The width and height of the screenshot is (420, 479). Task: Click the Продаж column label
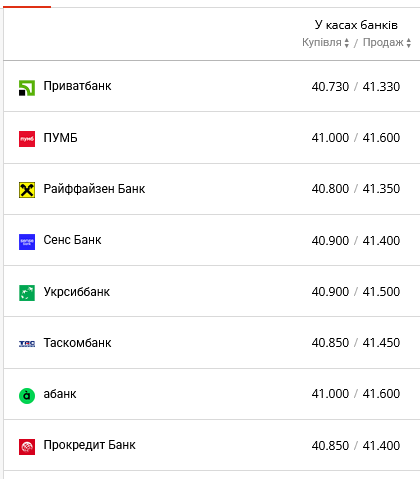pyautogui.click(x=383, y=42)
